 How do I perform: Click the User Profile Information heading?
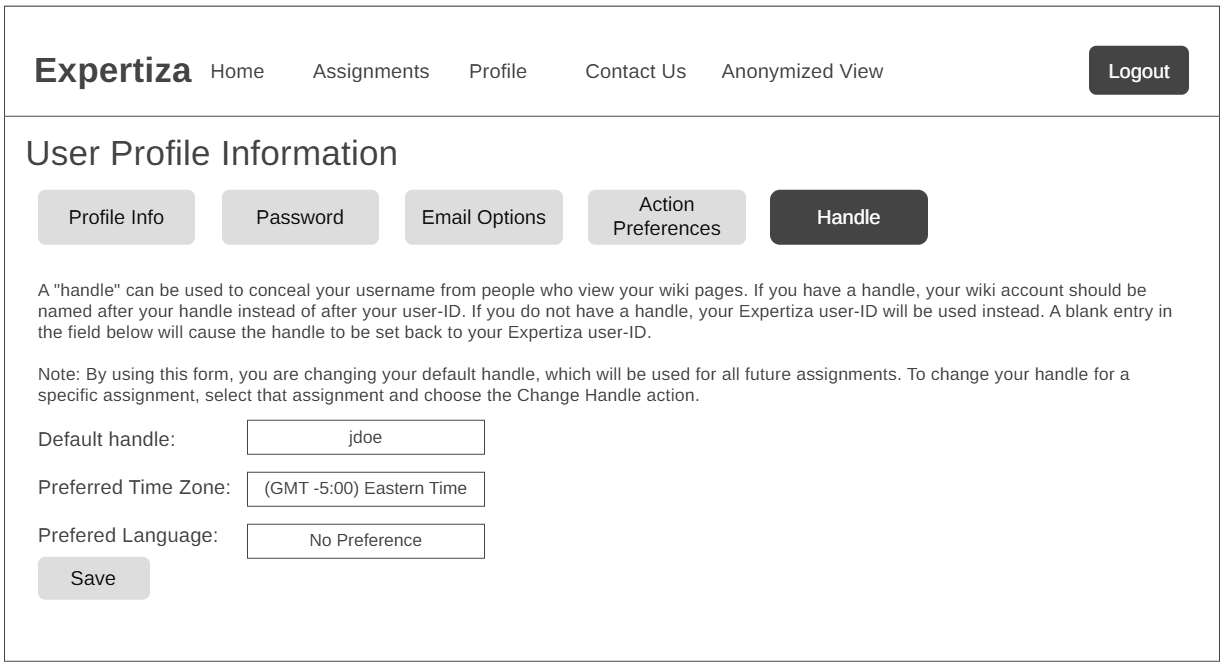(211, 154)
